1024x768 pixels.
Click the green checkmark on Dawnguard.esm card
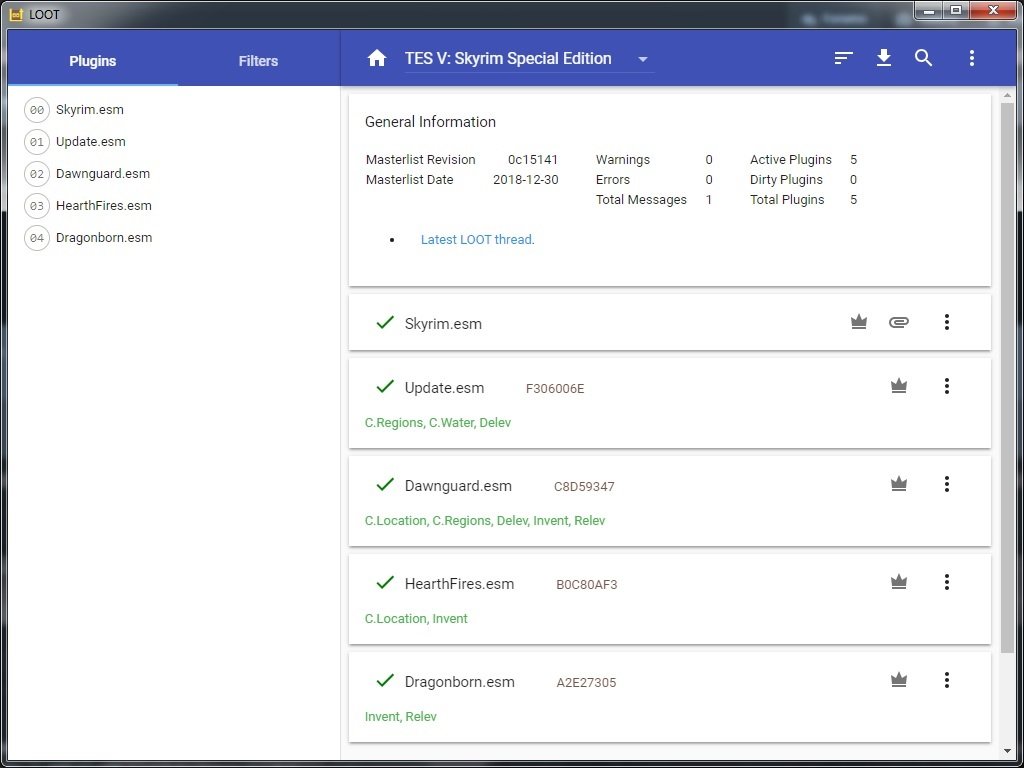click(385, 484)
